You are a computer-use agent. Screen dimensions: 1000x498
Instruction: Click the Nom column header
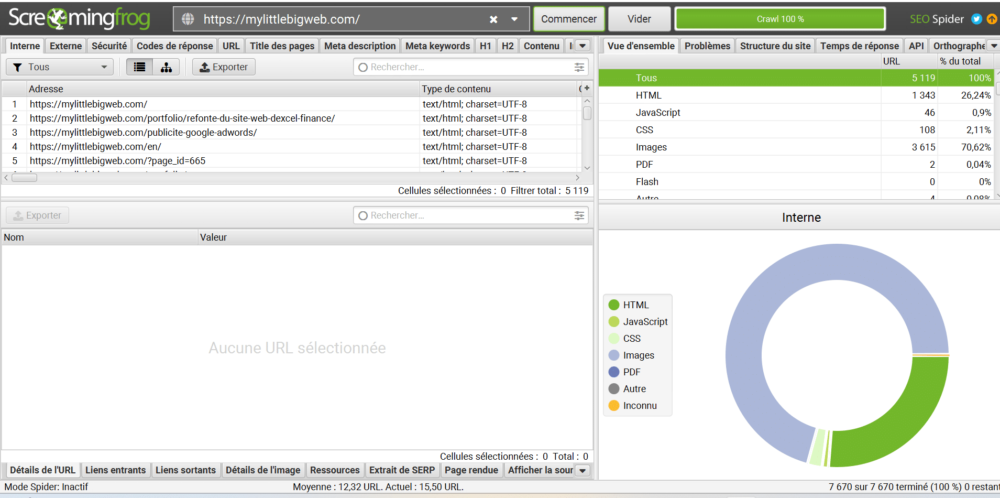[99, 237]
